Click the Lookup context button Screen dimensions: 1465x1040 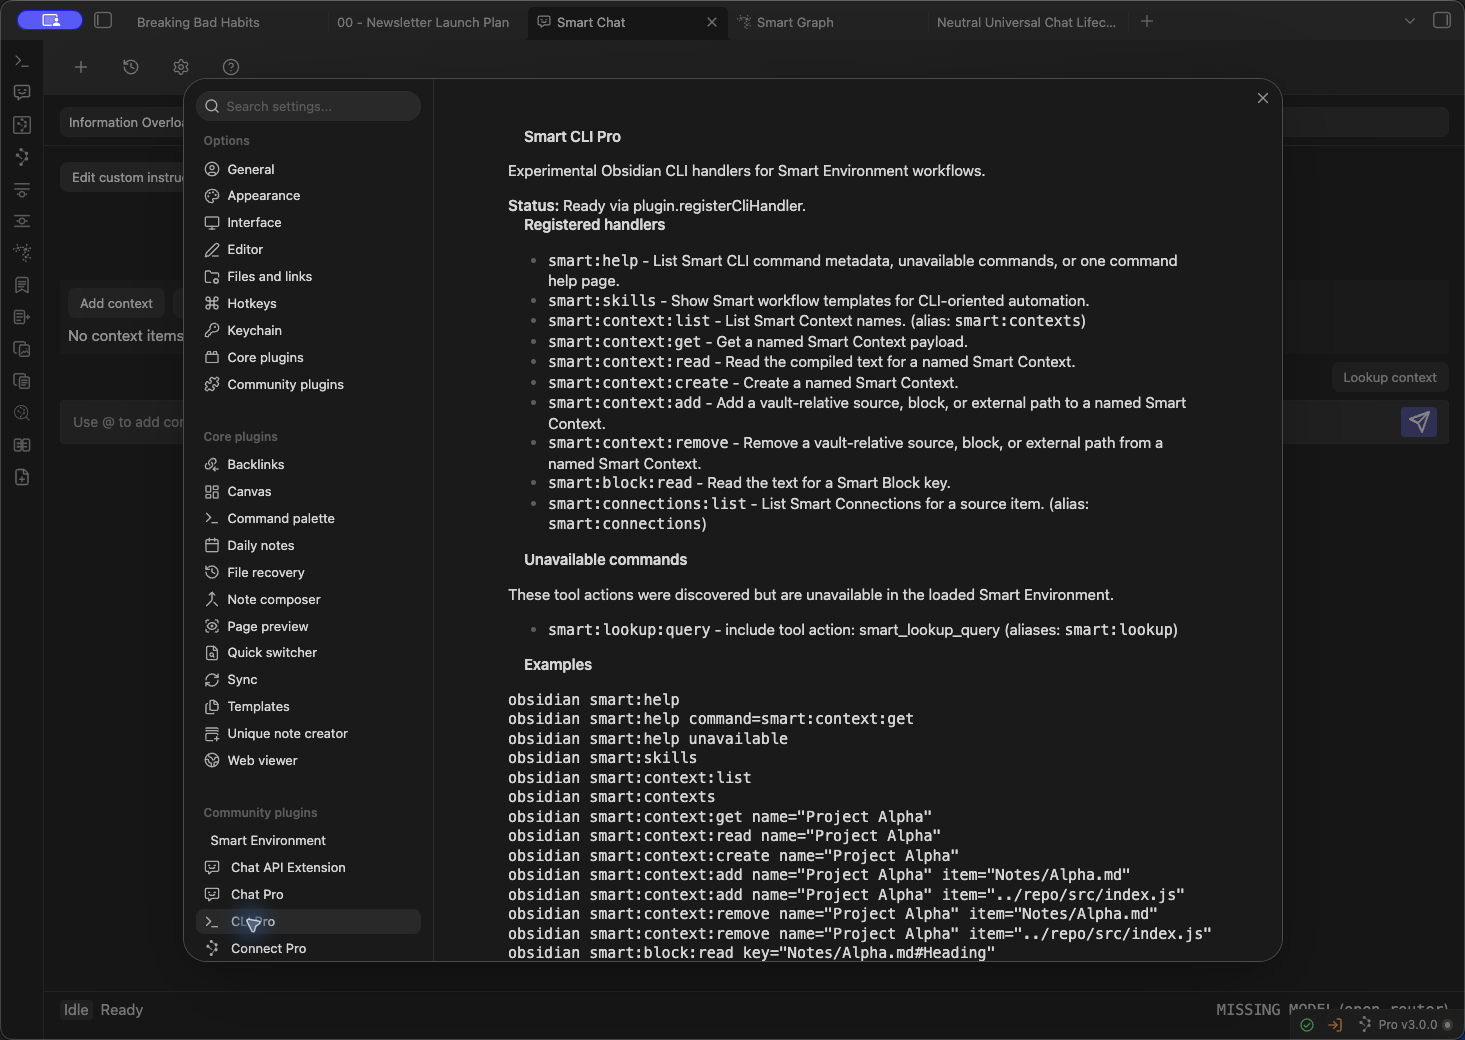pos(1389,377)
